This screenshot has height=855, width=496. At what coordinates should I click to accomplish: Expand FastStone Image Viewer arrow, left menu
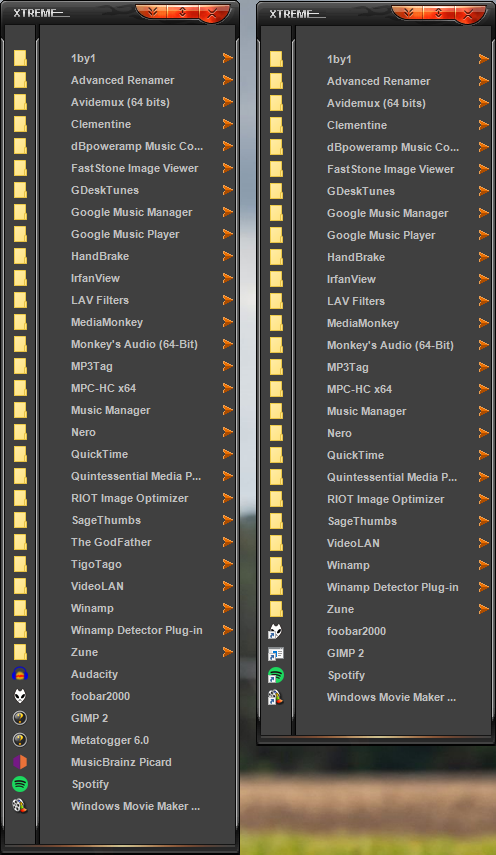point(228,168)
